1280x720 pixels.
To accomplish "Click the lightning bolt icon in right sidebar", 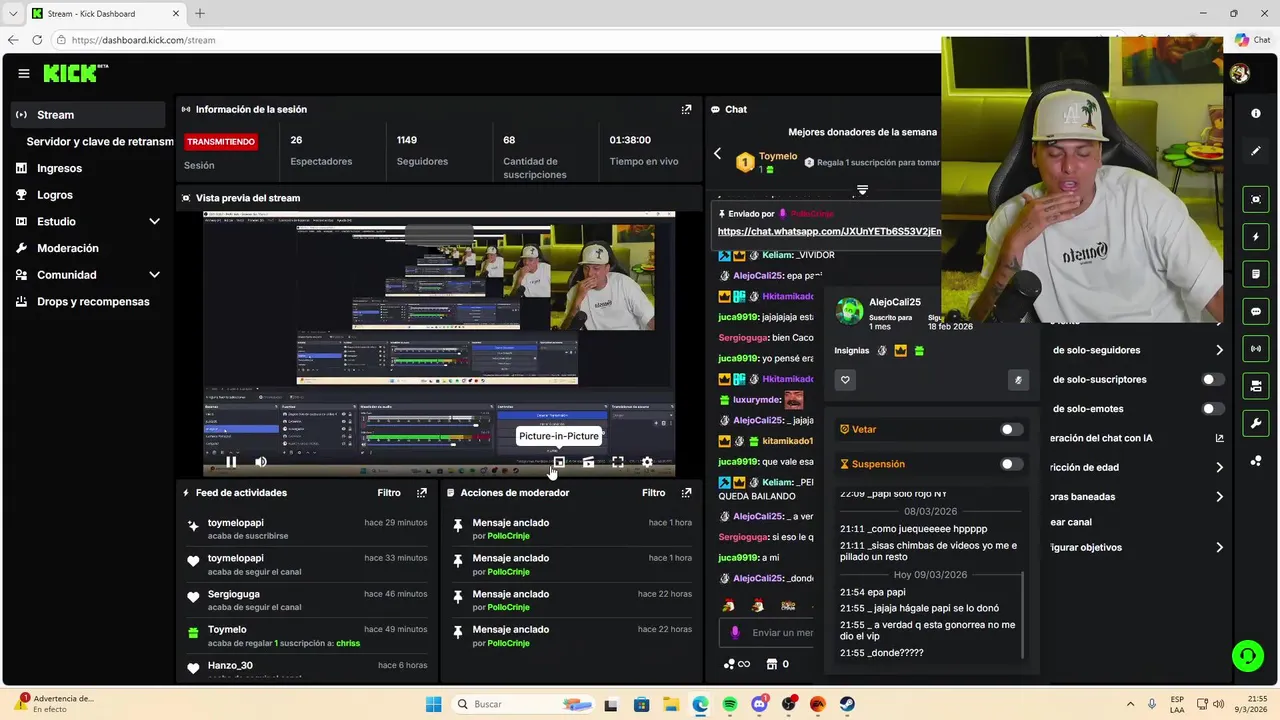I will (1256, 237).
